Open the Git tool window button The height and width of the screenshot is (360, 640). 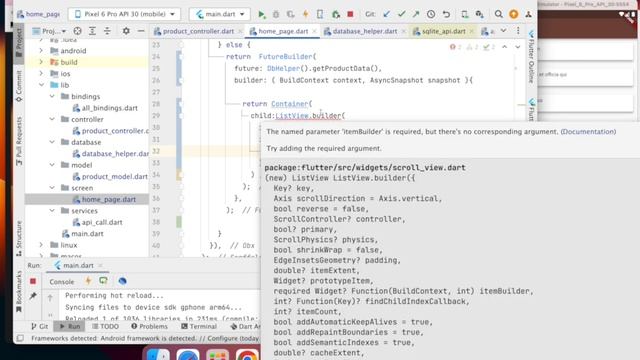tap(40, 326)
